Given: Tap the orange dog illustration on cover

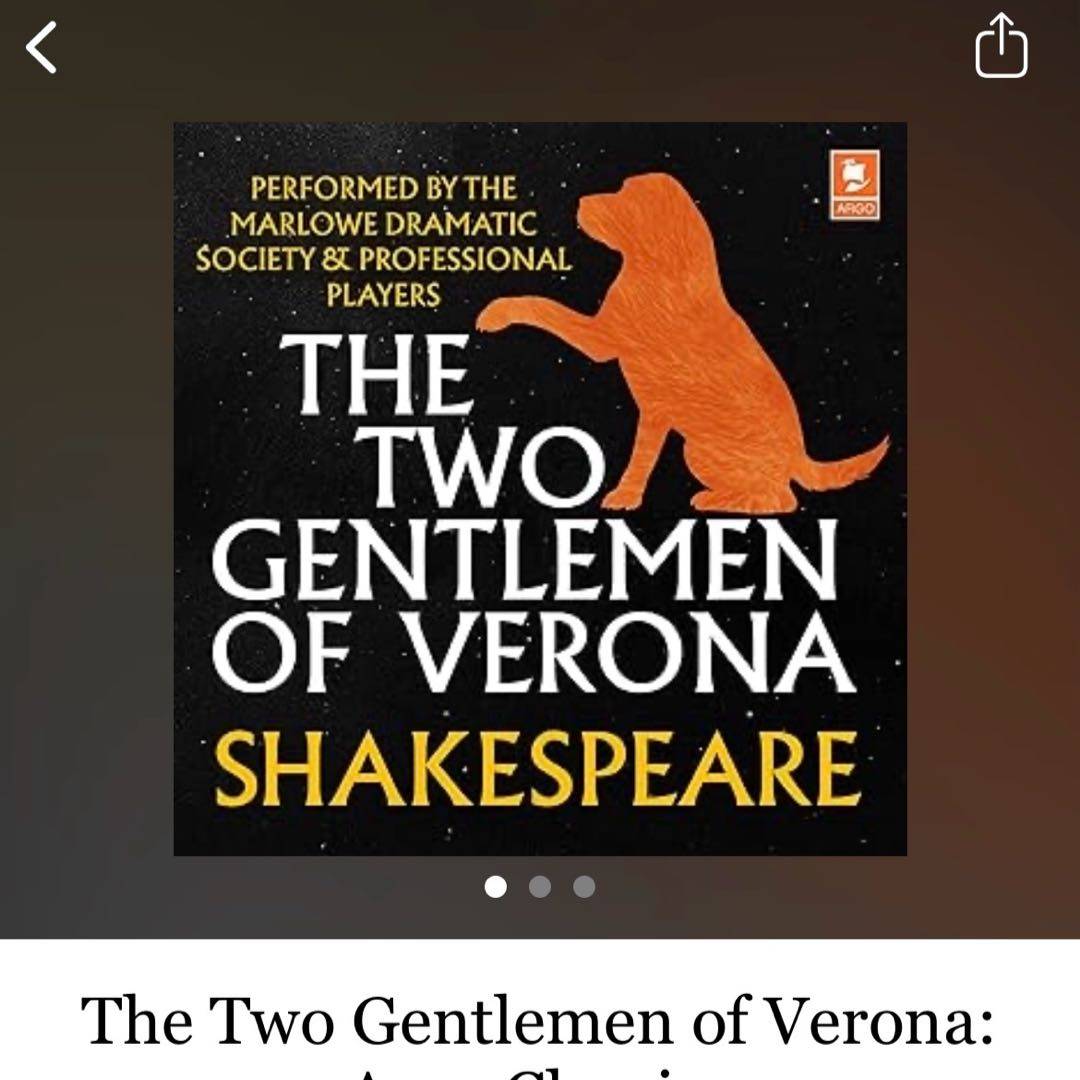Looking at the screenshot, I should tap(696, 344).
